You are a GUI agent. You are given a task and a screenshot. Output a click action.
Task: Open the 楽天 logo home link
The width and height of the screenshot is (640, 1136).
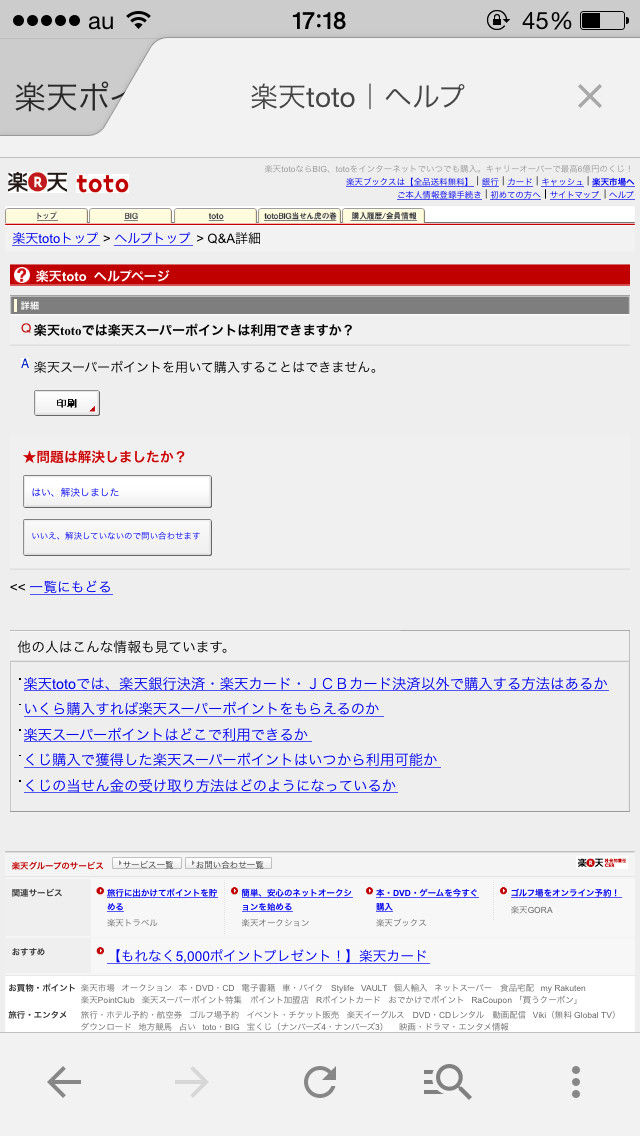pos(38,182)
